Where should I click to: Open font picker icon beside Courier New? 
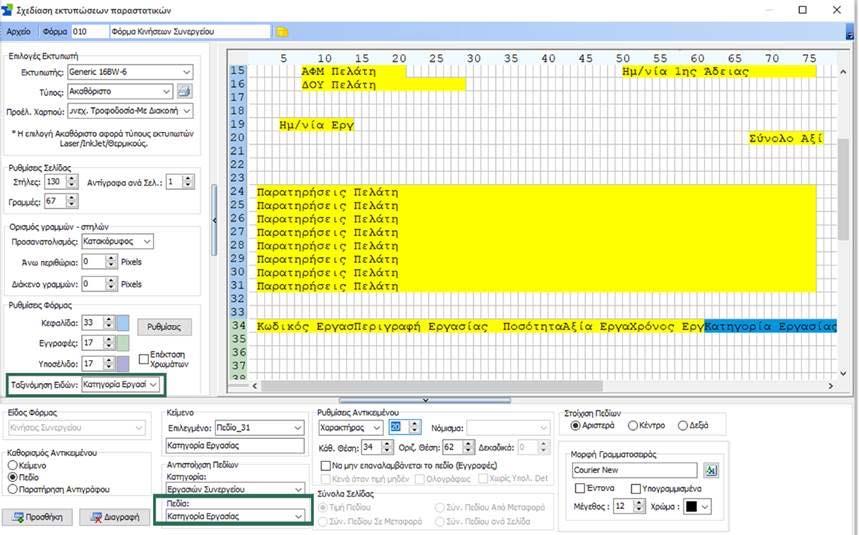(711, 470)
